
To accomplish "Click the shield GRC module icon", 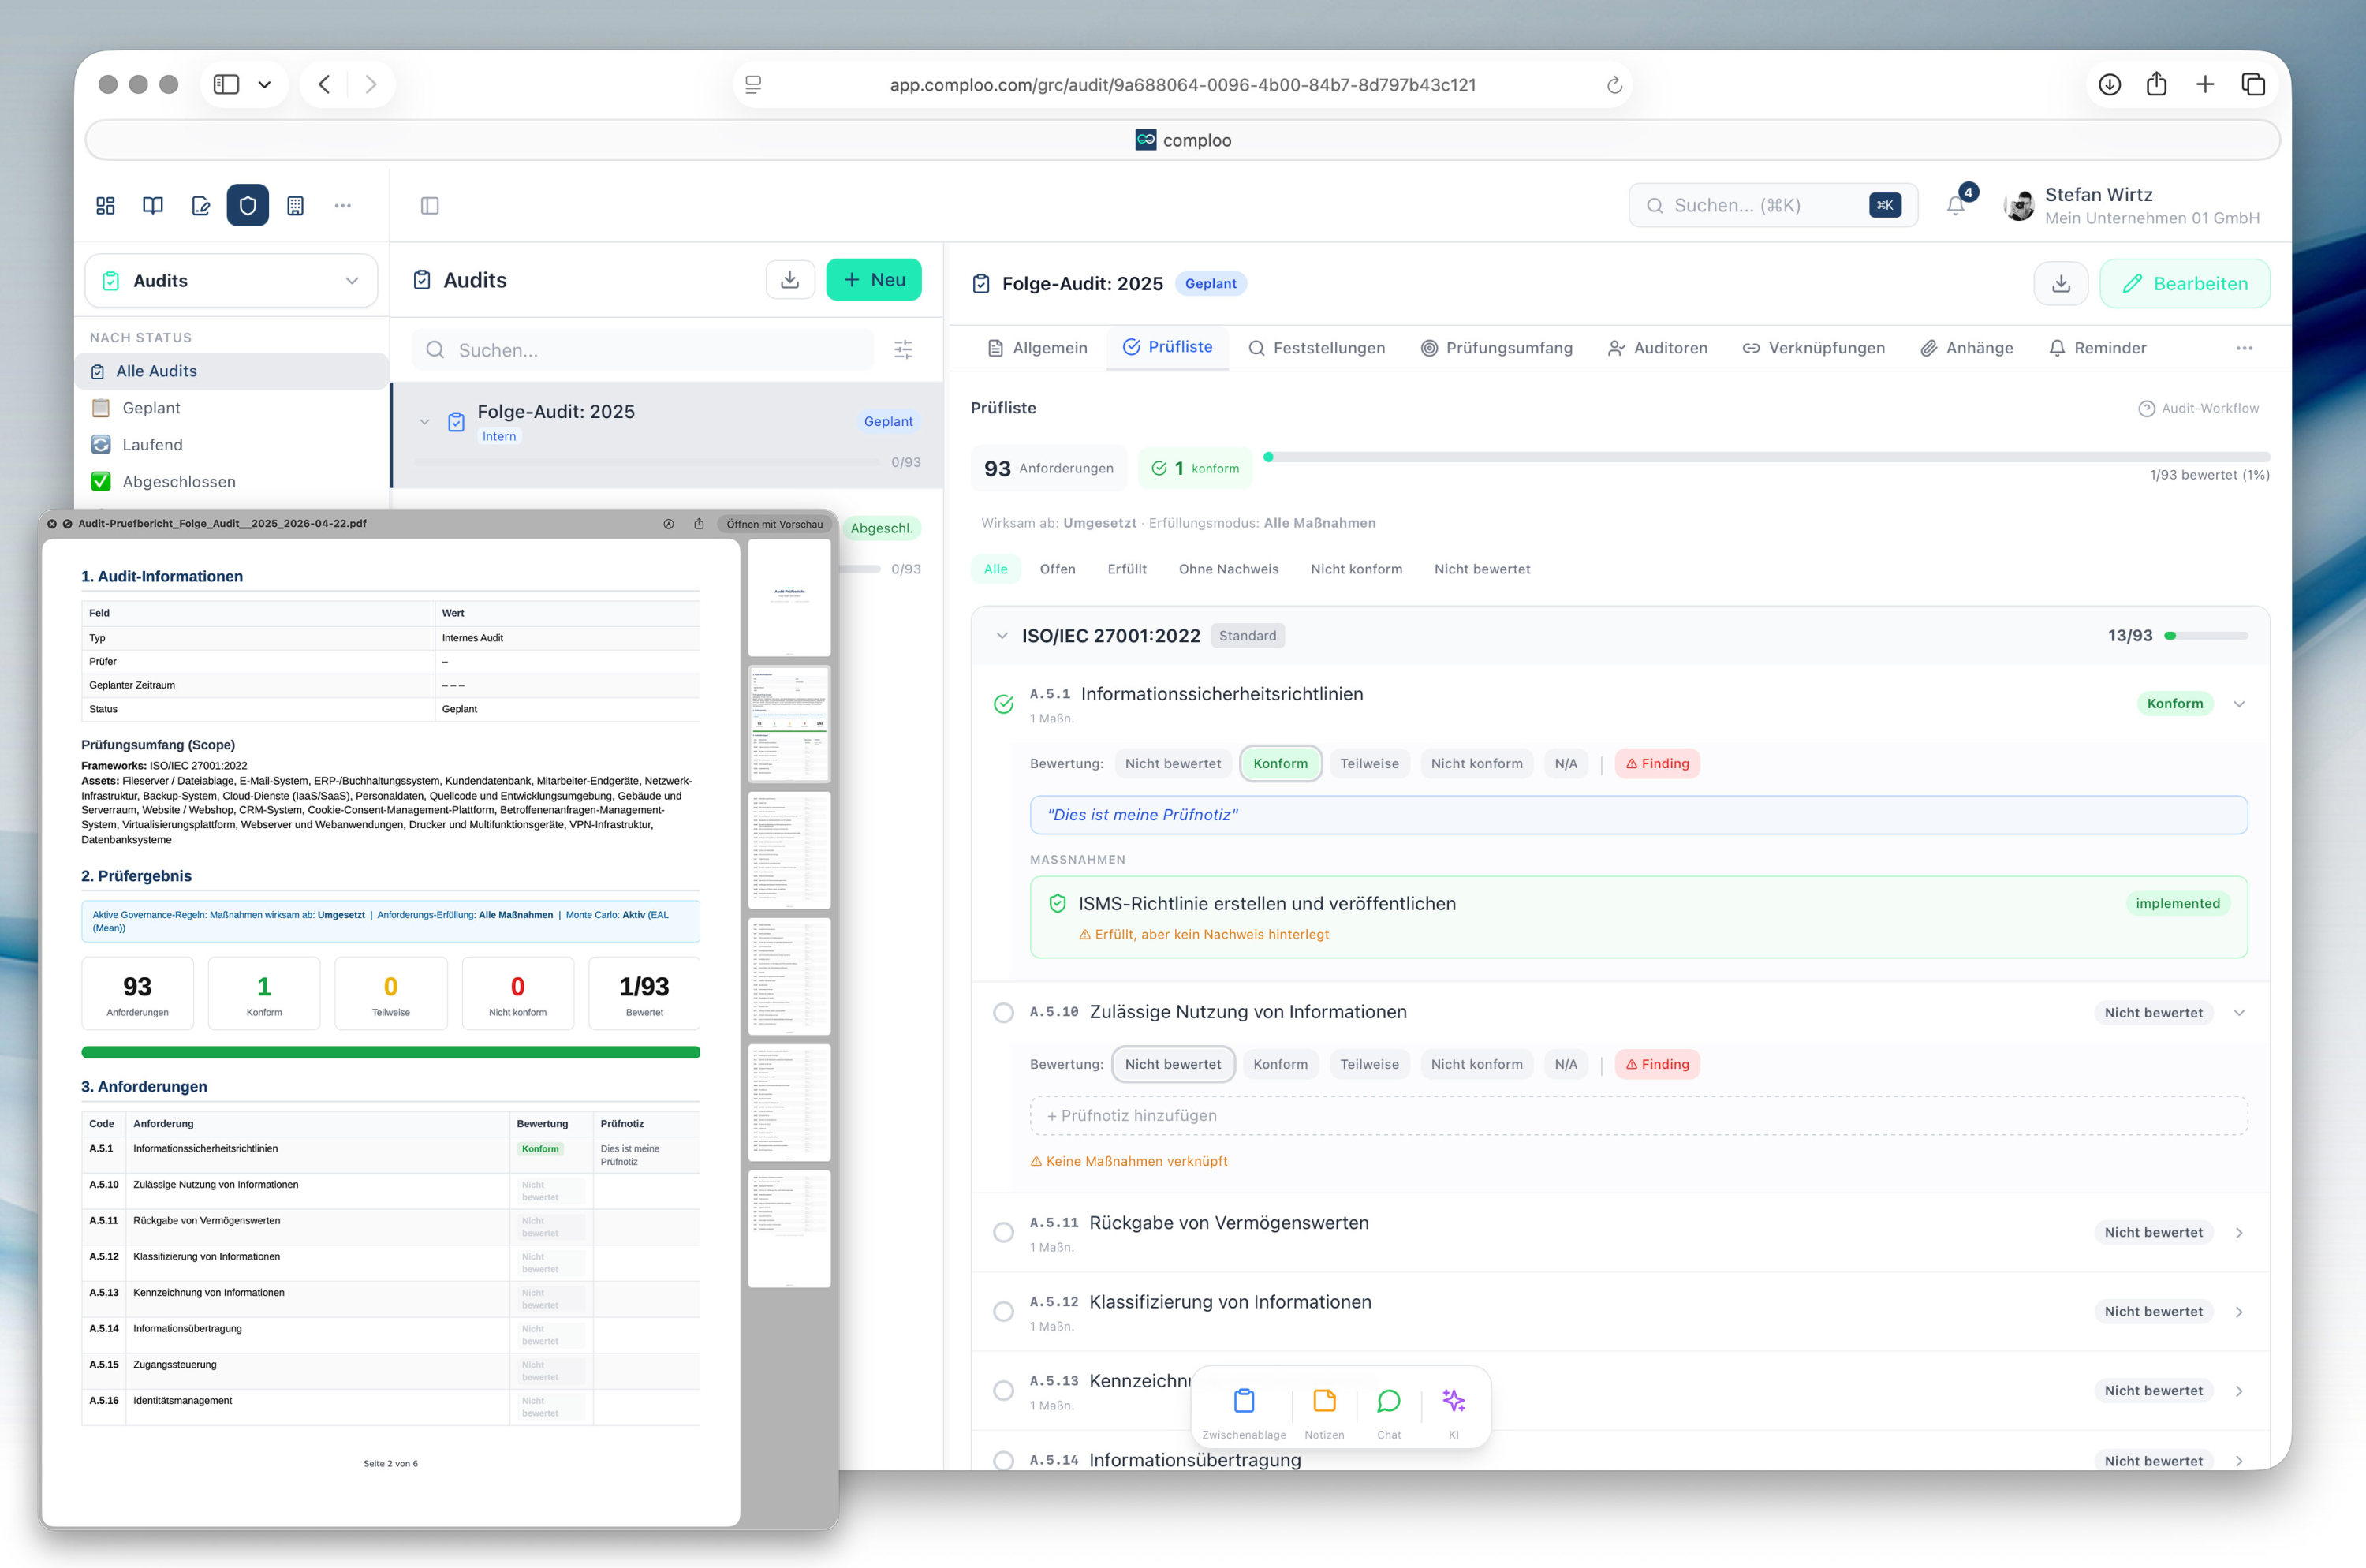I will tap(247, 205).
